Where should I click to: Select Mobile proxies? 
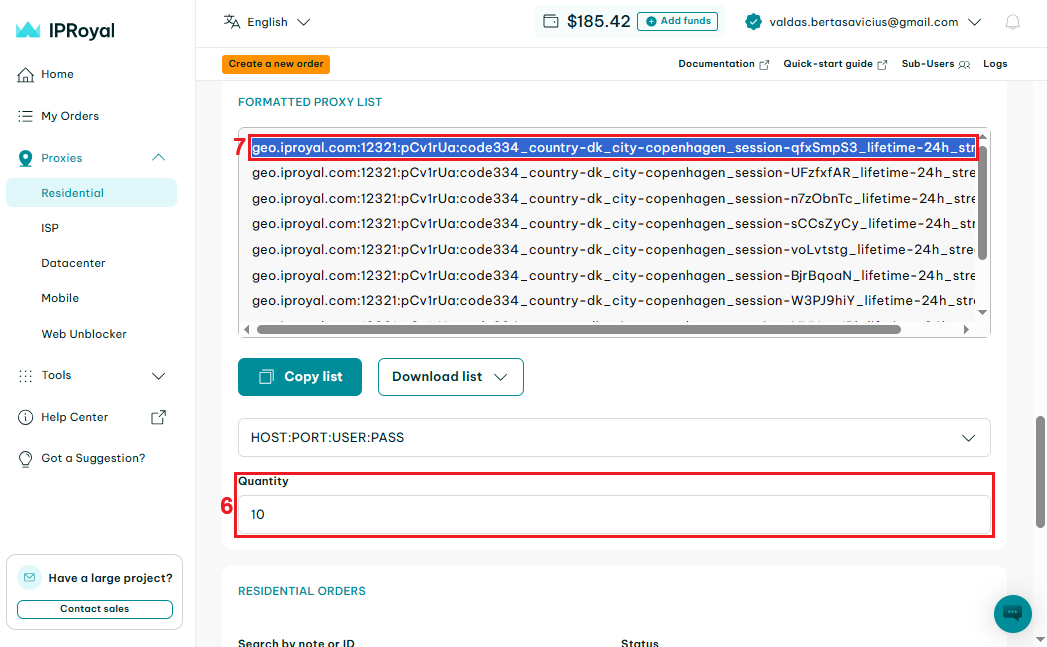[60, 298]
